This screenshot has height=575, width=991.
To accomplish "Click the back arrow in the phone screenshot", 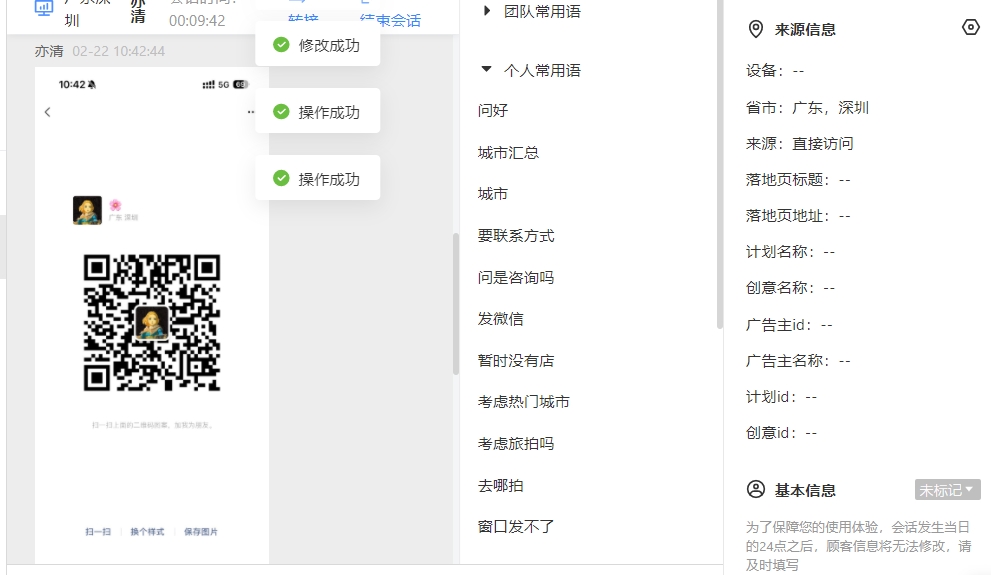I will coord(47,112).
